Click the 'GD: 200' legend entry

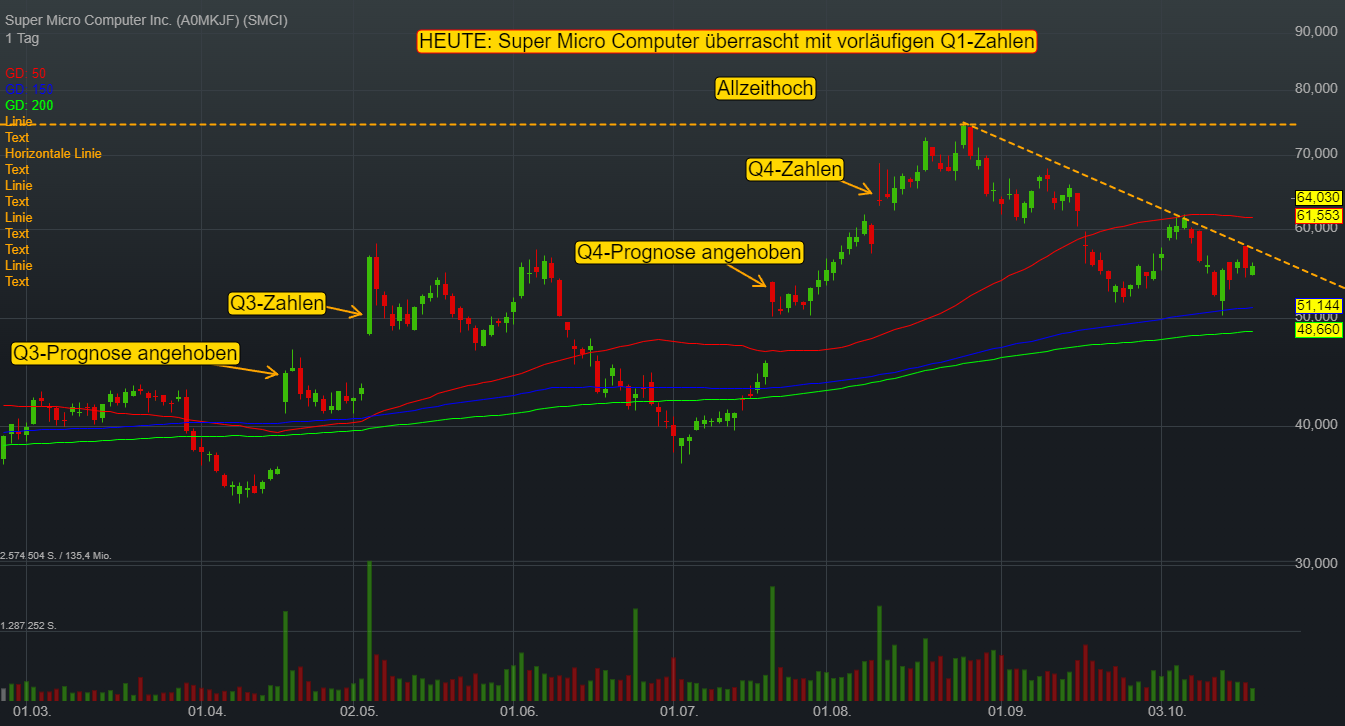point(29,105)
